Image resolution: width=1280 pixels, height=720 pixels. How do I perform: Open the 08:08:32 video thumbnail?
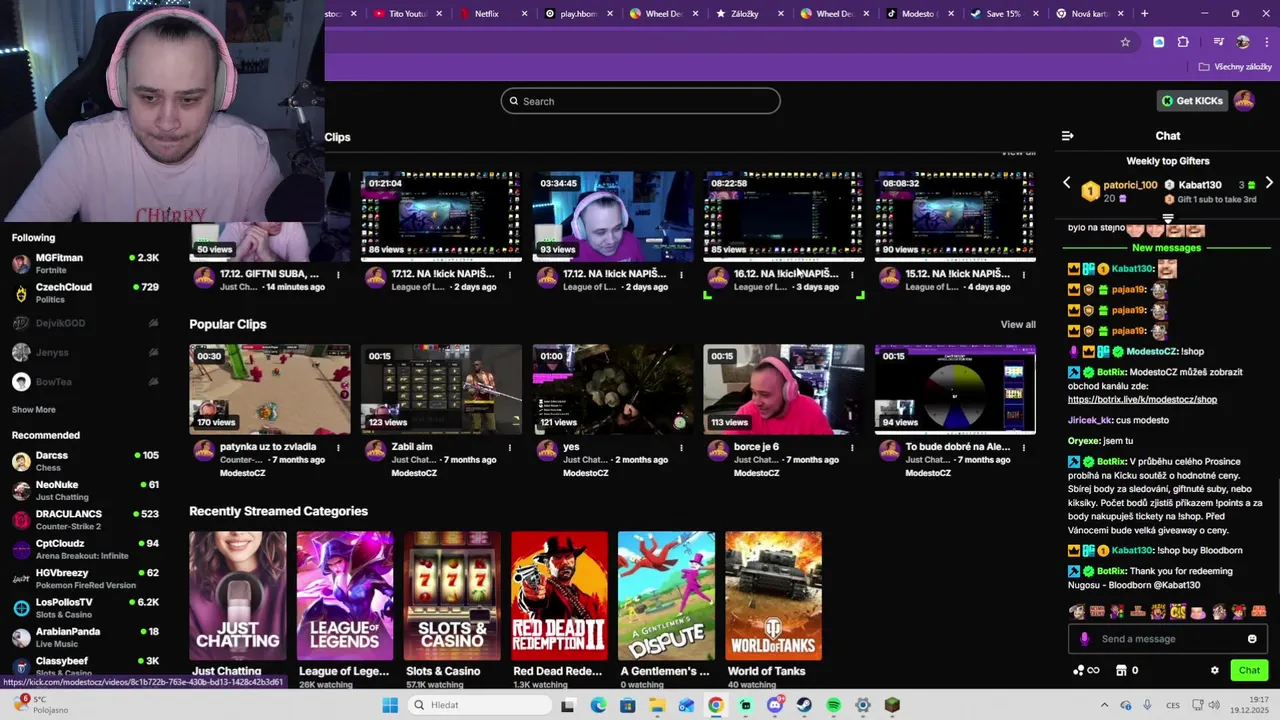955,215
